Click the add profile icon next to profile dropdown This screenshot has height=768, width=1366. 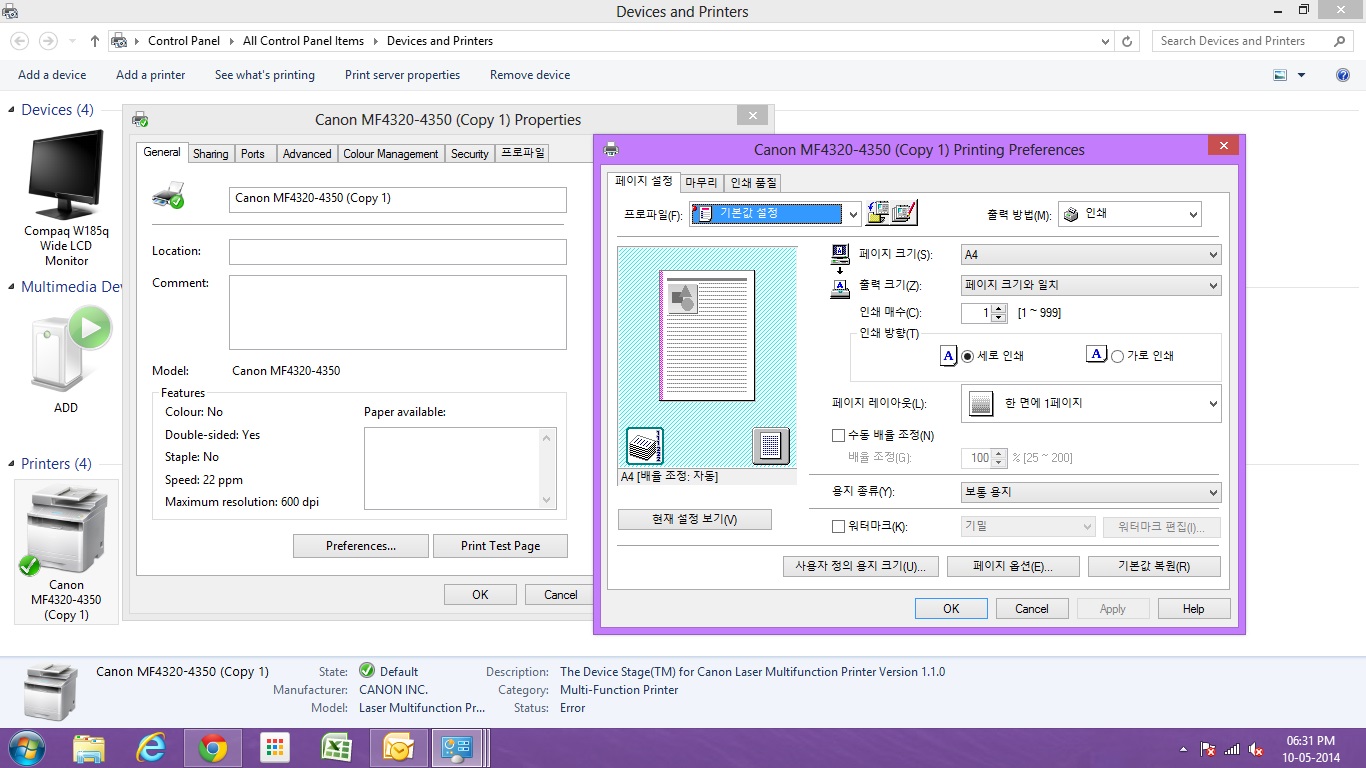click(878, 213)
